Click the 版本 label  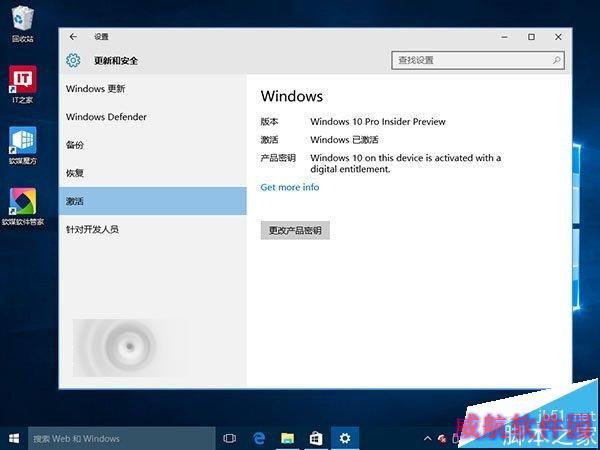pyautogui.click(x=269, y=122)
